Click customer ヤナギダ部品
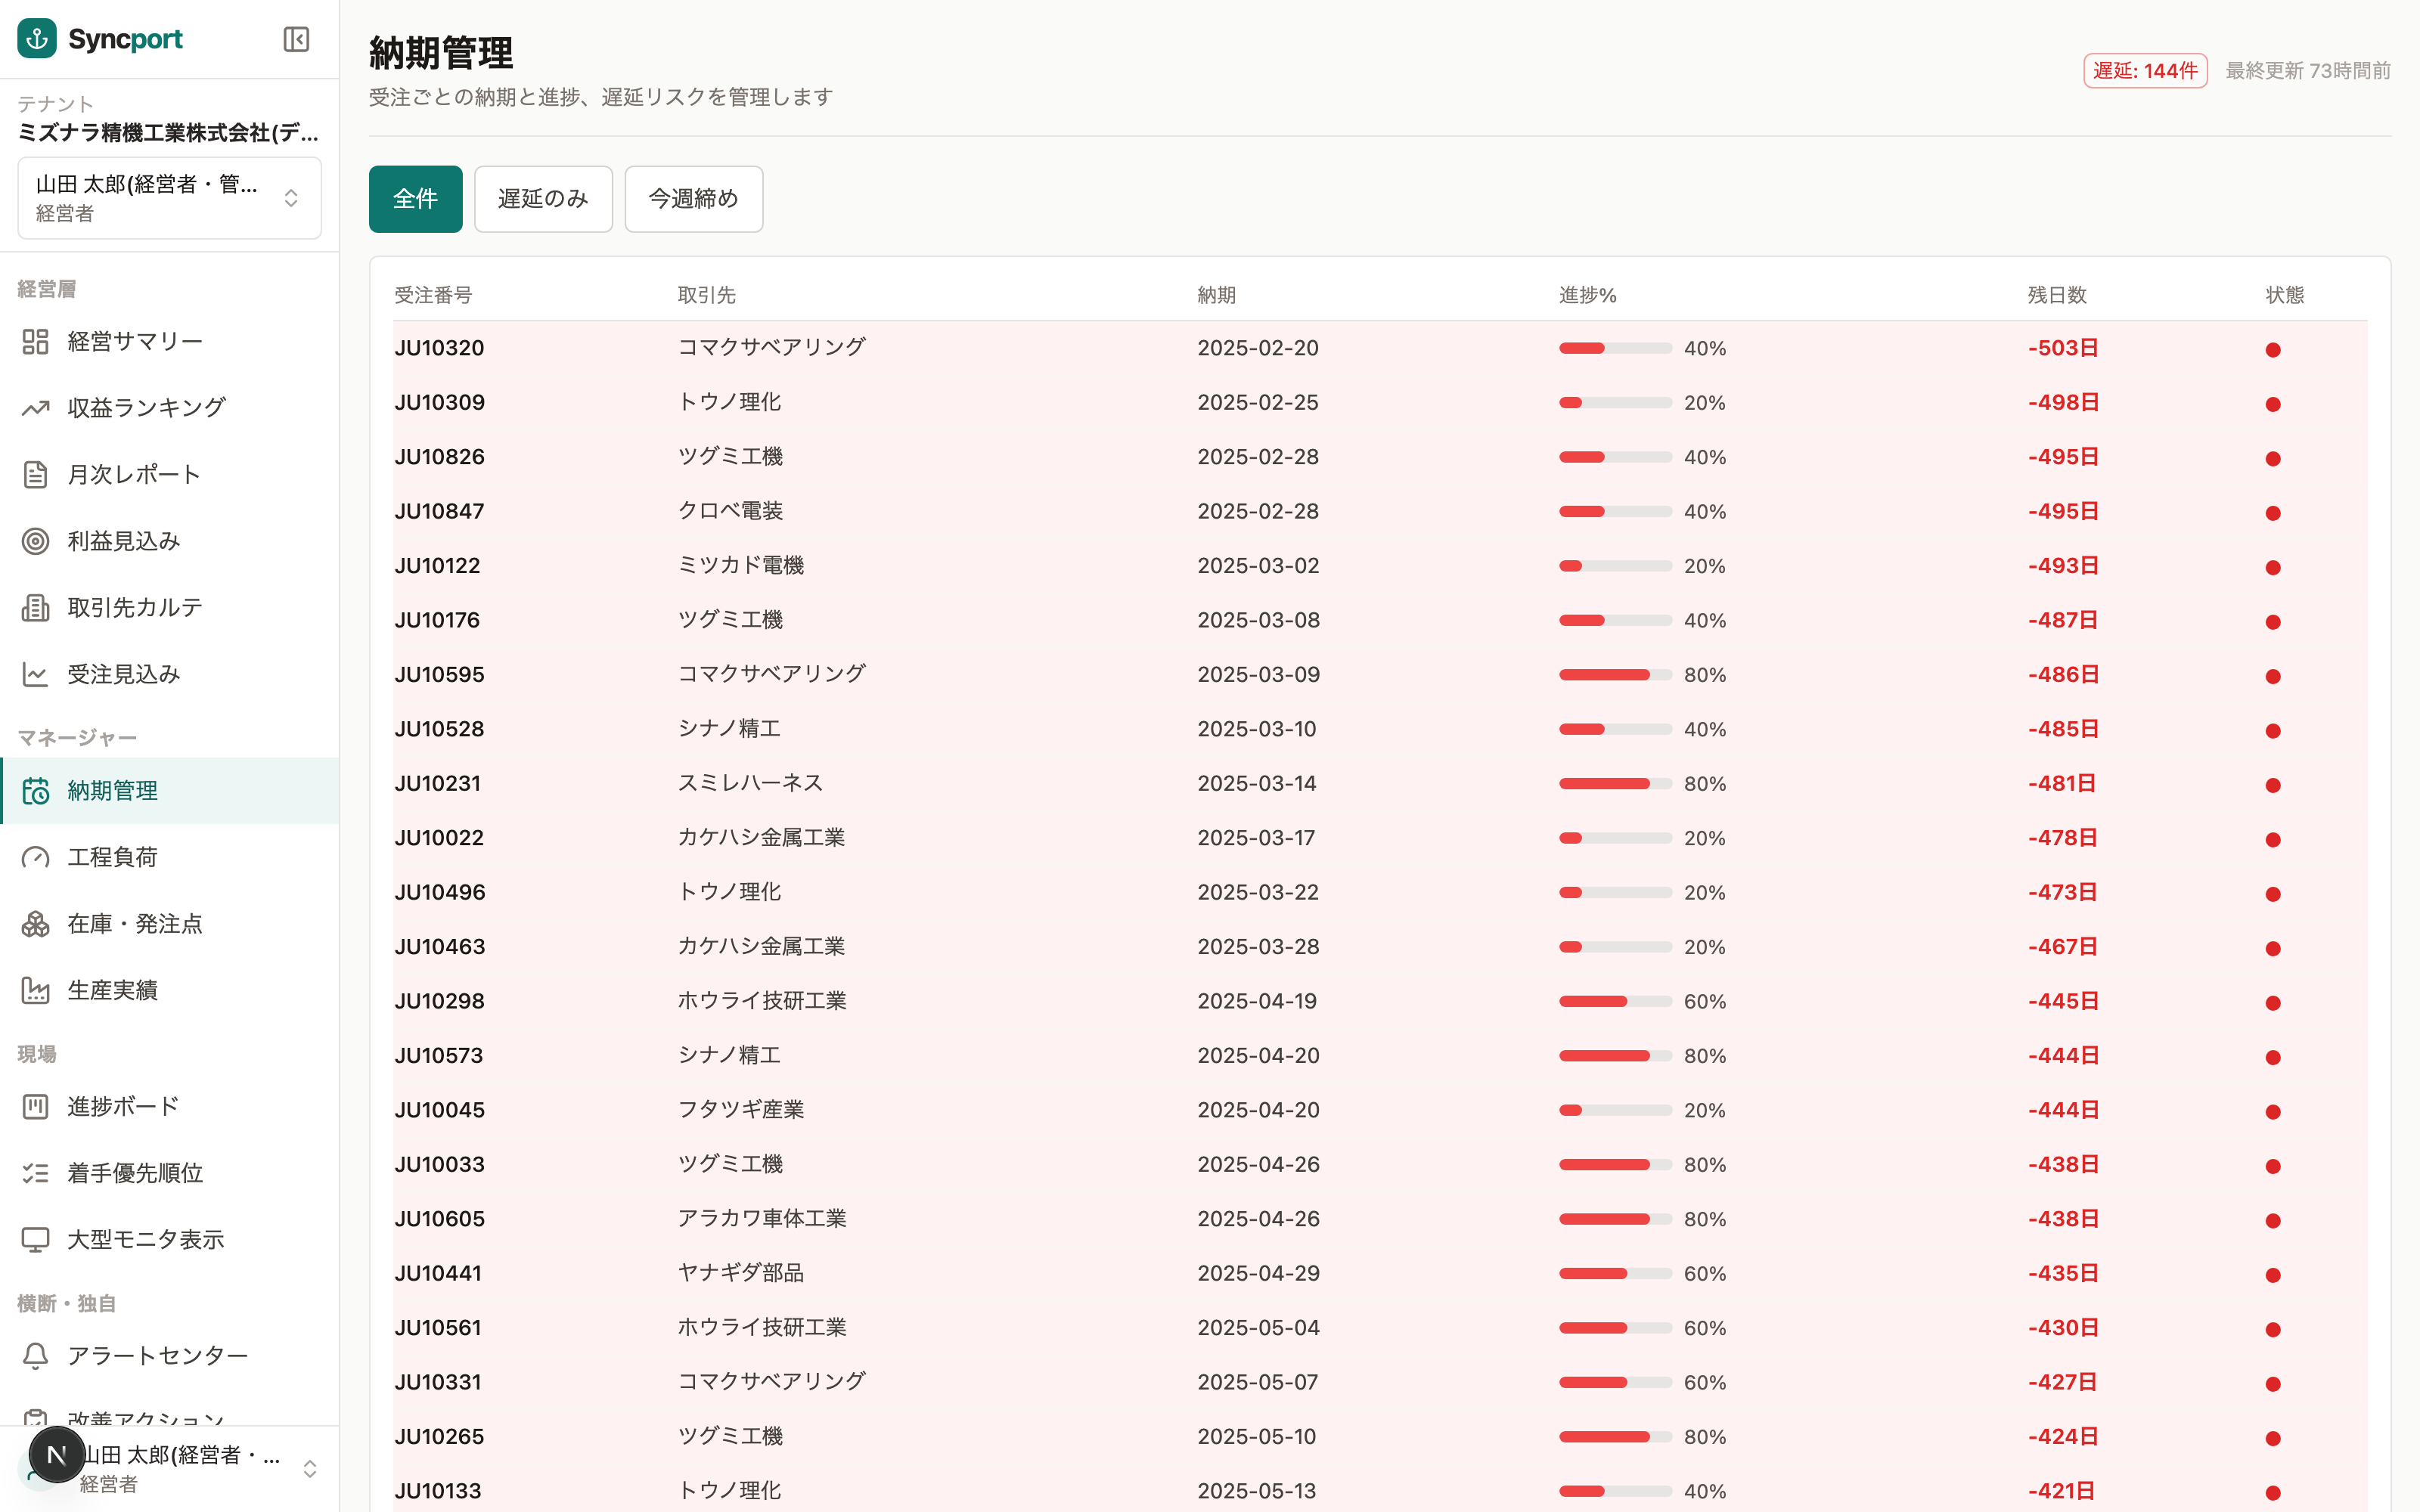 tap(740, 1273)
